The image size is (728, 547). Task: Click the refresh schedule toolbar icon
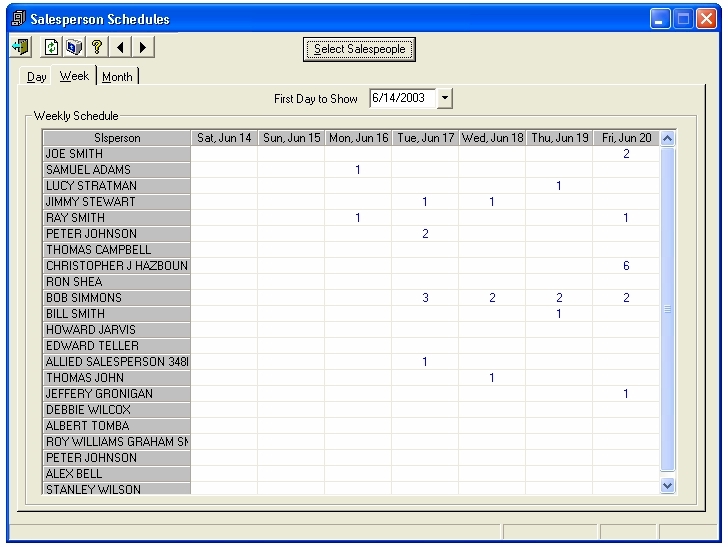pos(51,47)
